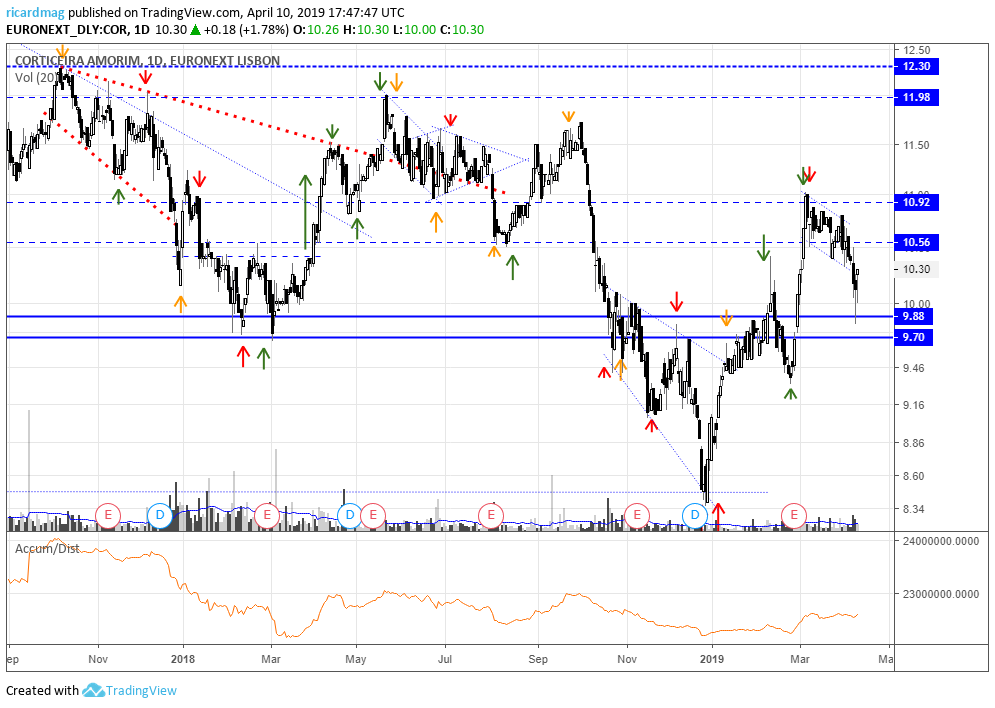The height and width of the screenshot is (708, 995).
Task: Click the 11.98 price level label
Action: click(x=916, y=97)
